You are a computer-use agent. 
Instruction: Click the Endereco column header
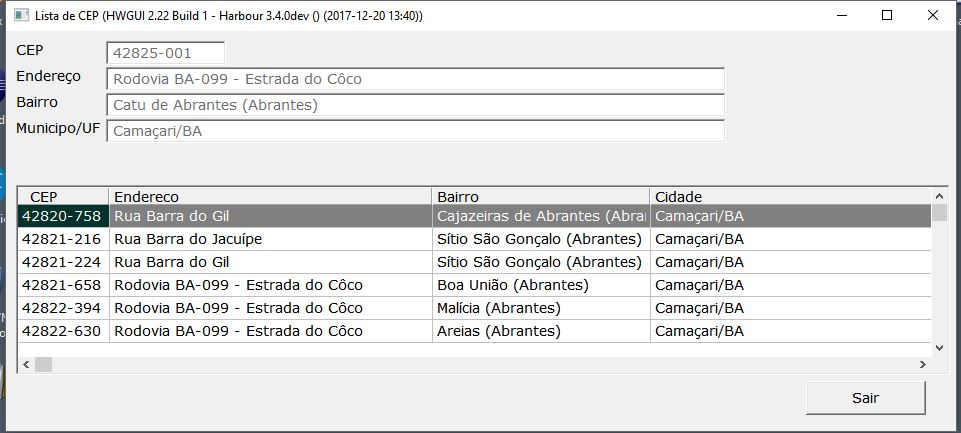(x=270, y=197)
